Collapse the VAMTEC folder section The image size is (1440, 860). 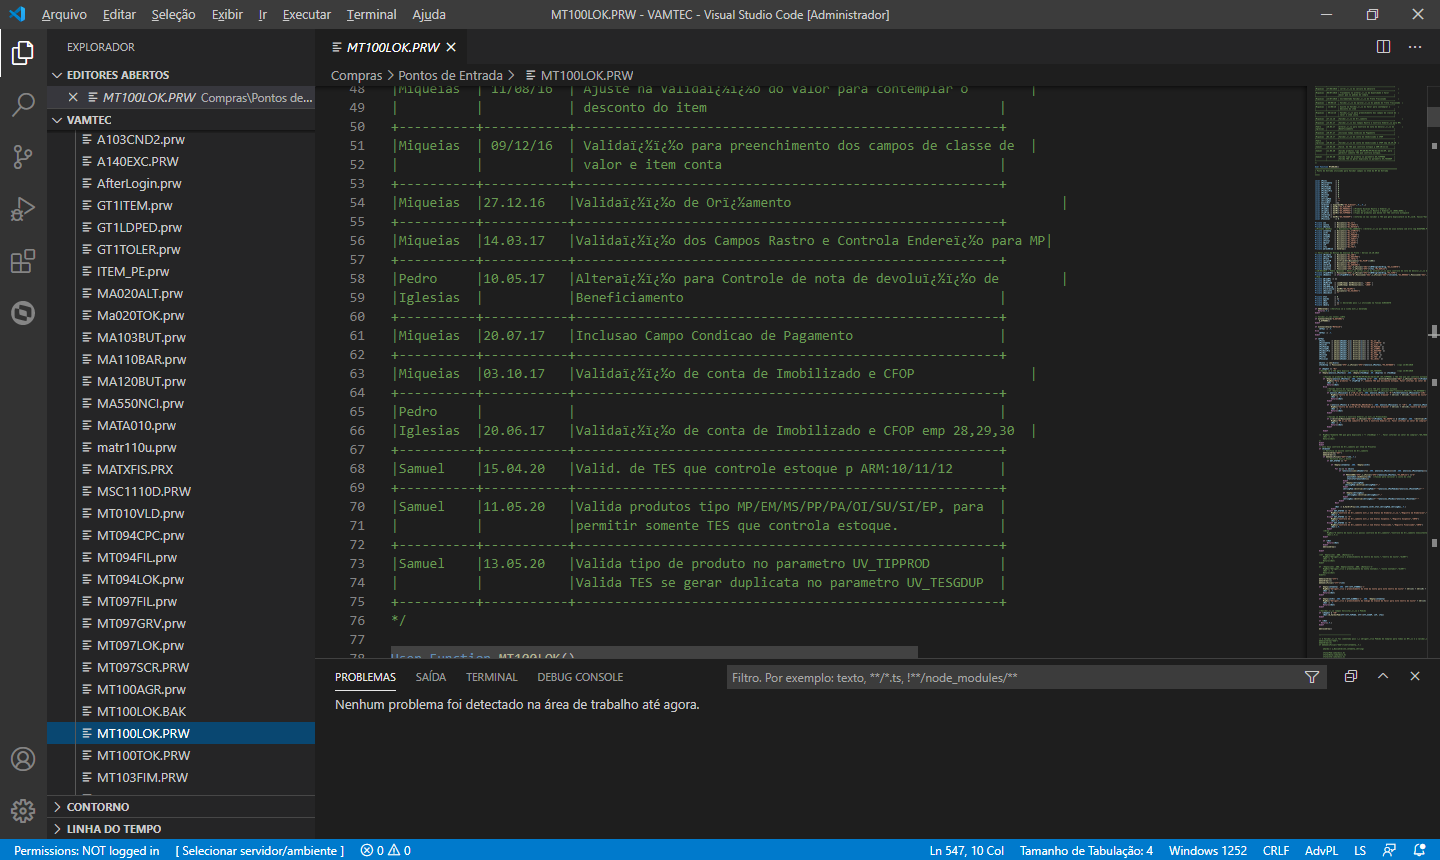point(181,120)
